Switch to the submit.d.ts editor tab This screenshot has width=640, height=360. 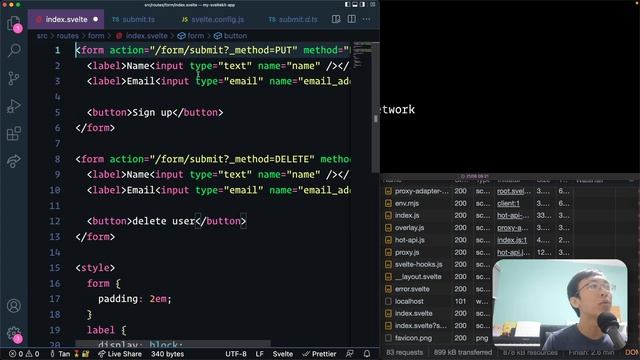[x=293, y=19]
